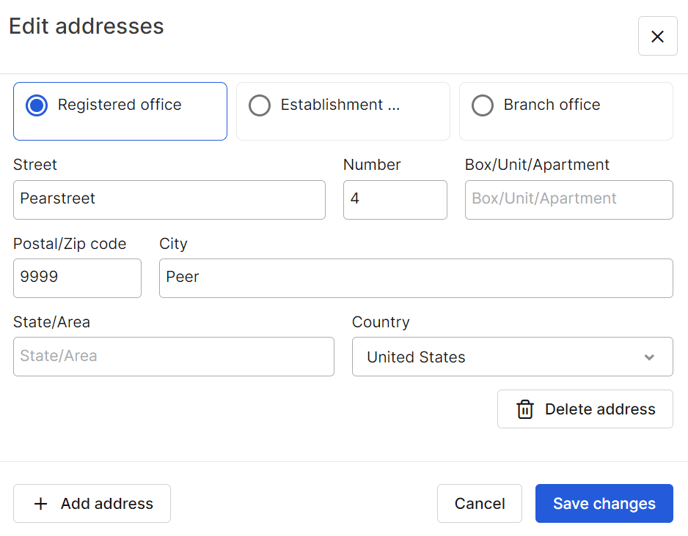Focus the empty State/Area field

click(174, 357)
